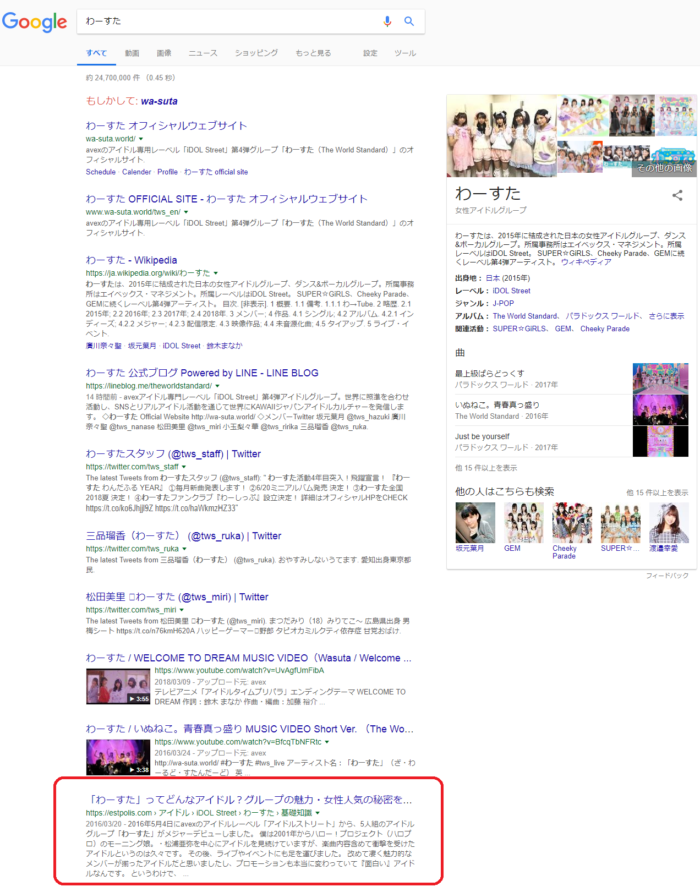Open SUPER☆GiRLS related link

click(x=518, y=328)
